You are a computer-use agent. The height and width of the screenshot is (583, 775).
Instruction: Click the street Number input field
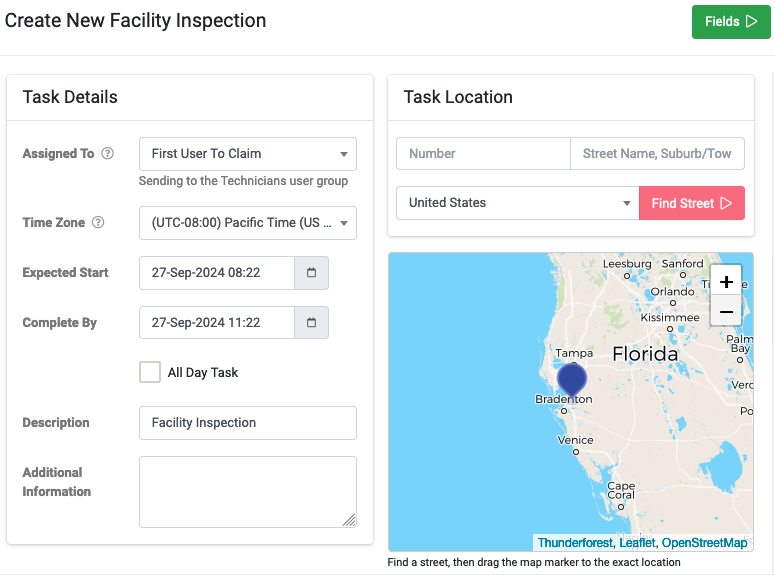point(483,154)
